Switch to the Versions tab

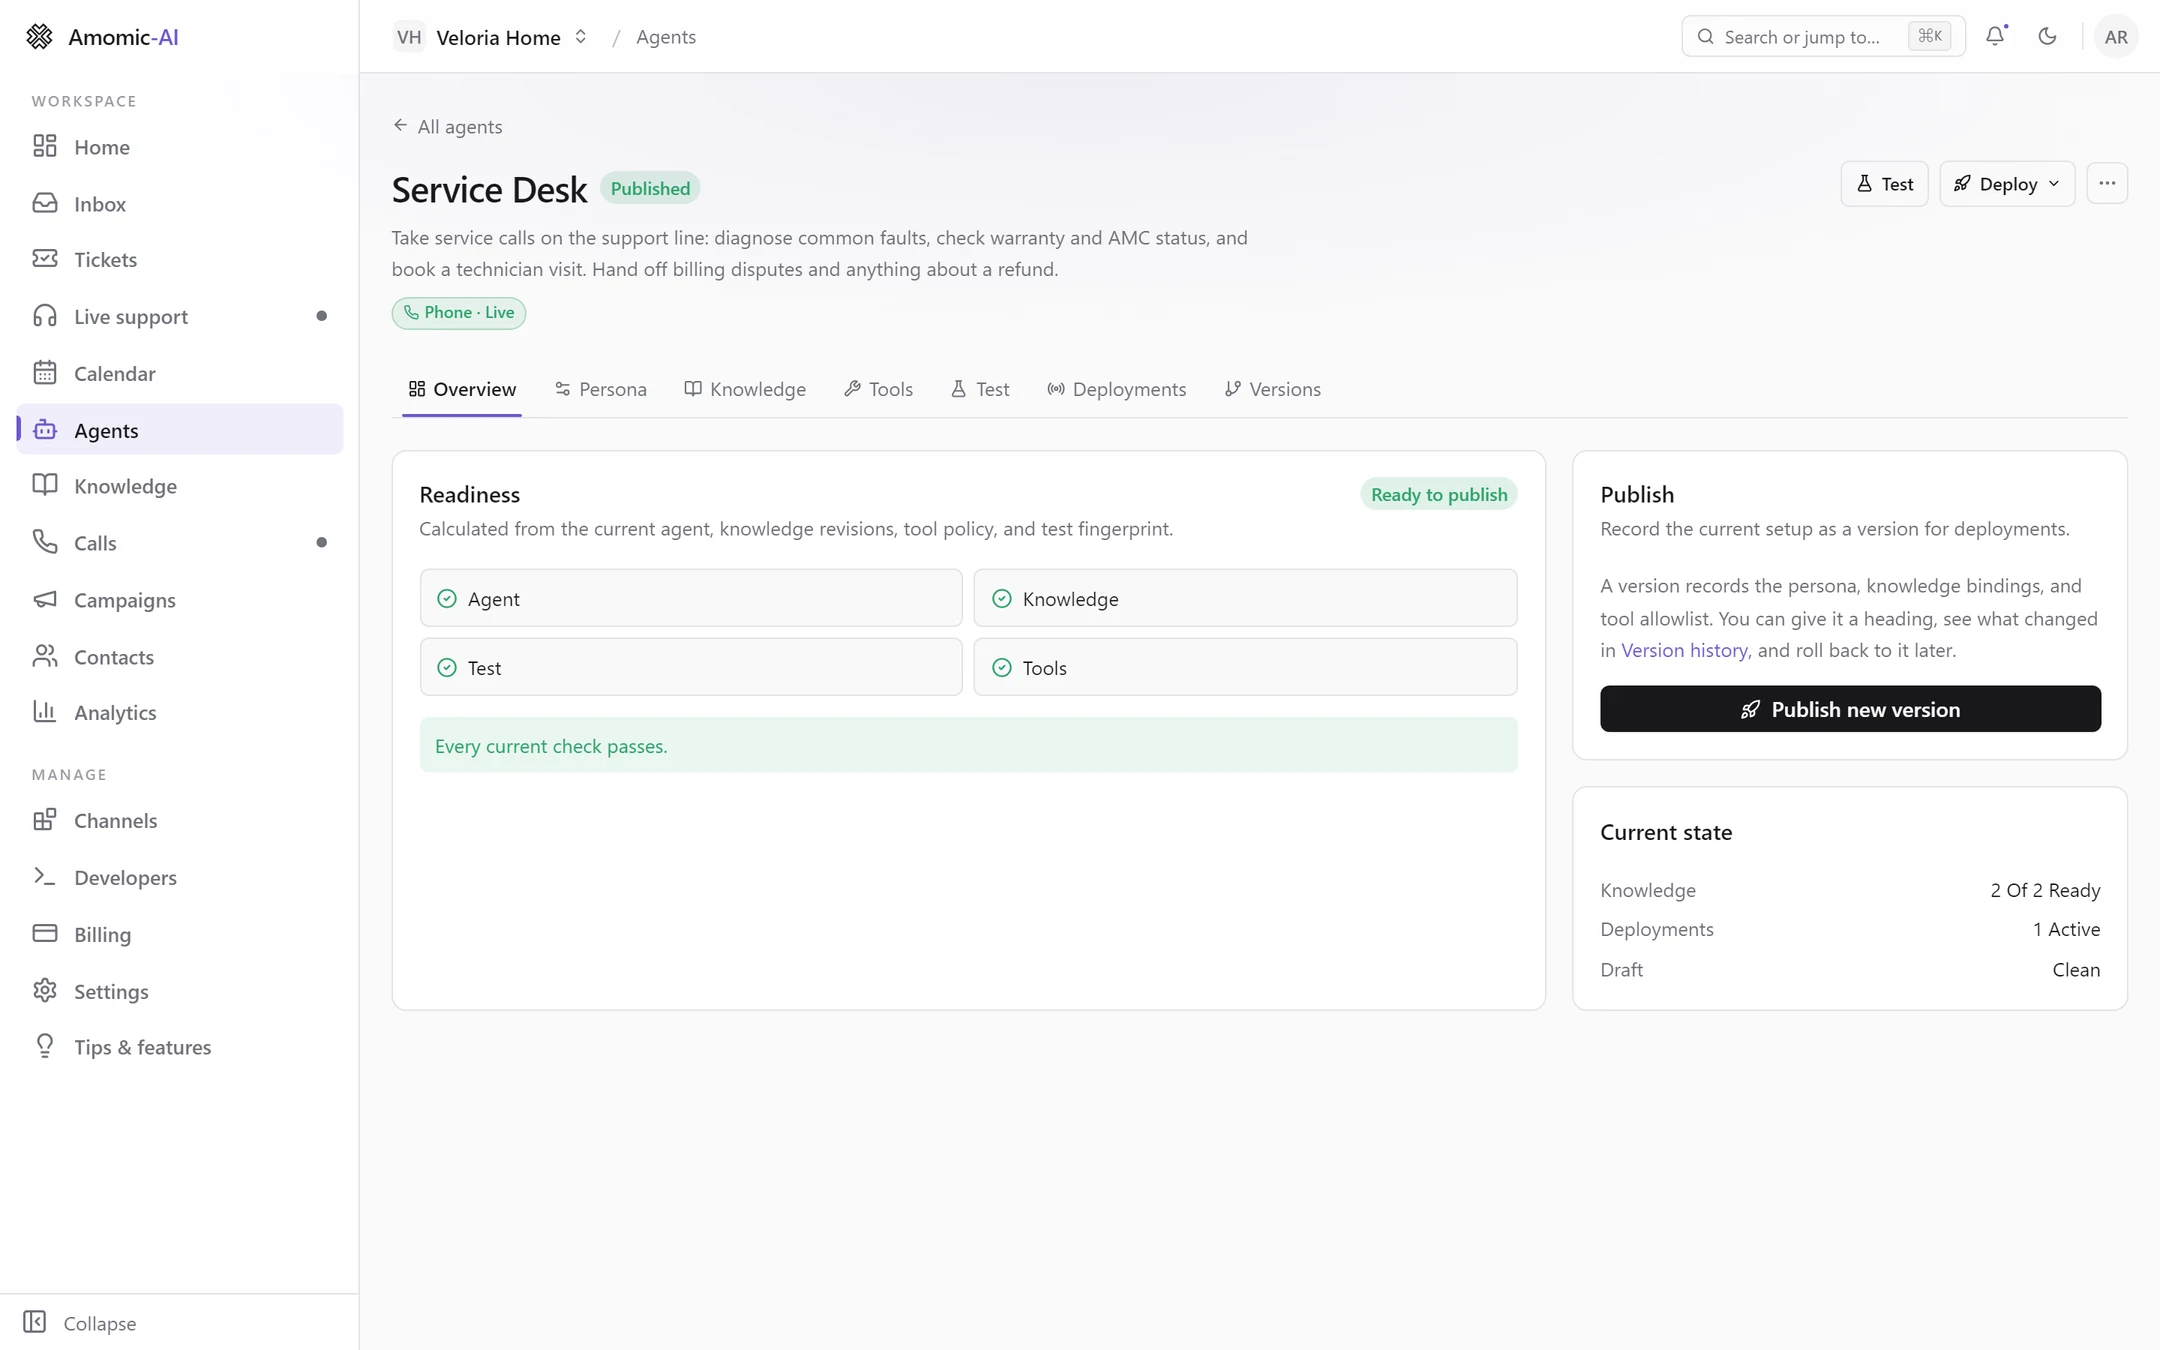(x=1273, y=389)
